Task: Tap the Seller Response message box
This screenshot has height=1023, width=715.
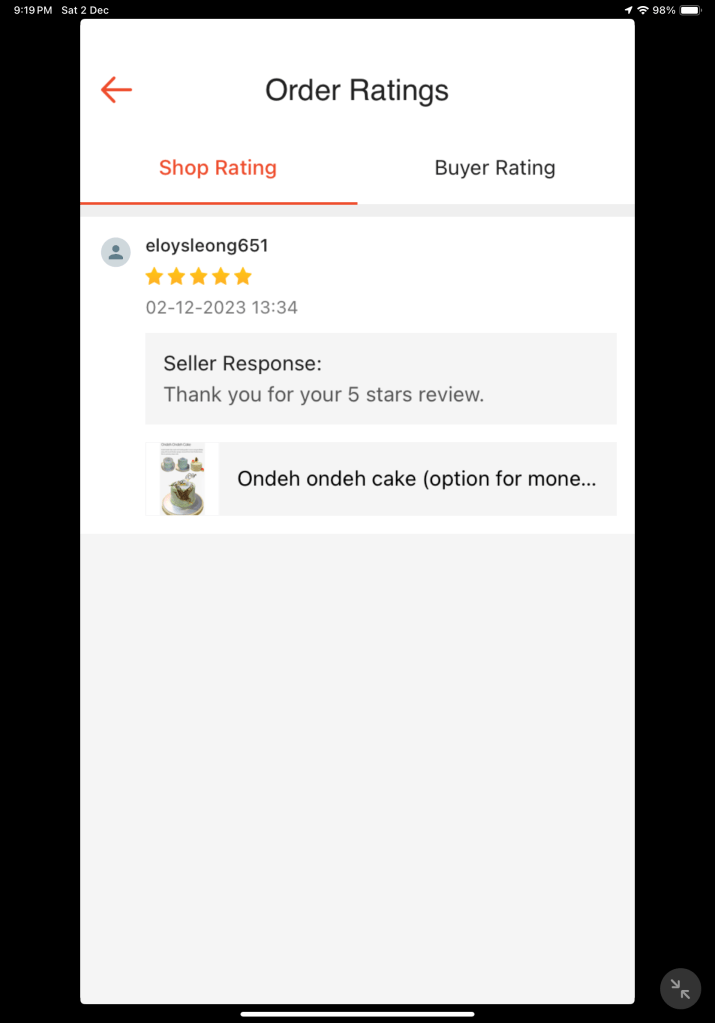Action: point(381,379)
